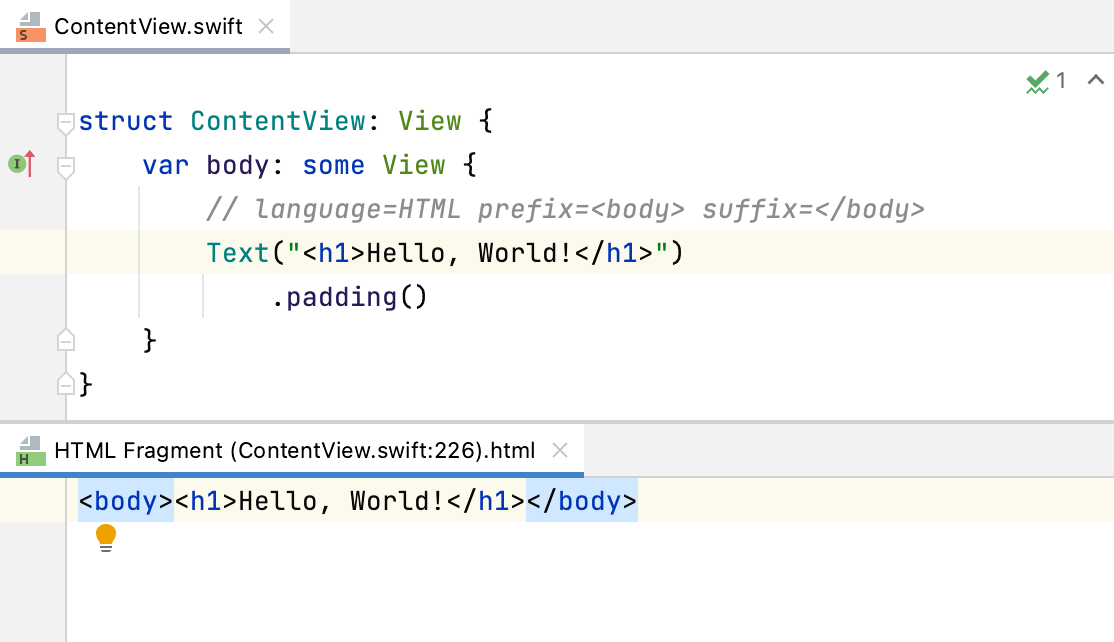Open the yellow intention bulb in the HTML fragment
The height and width of the screenshot is (642, 1114).
pos(106,537)
